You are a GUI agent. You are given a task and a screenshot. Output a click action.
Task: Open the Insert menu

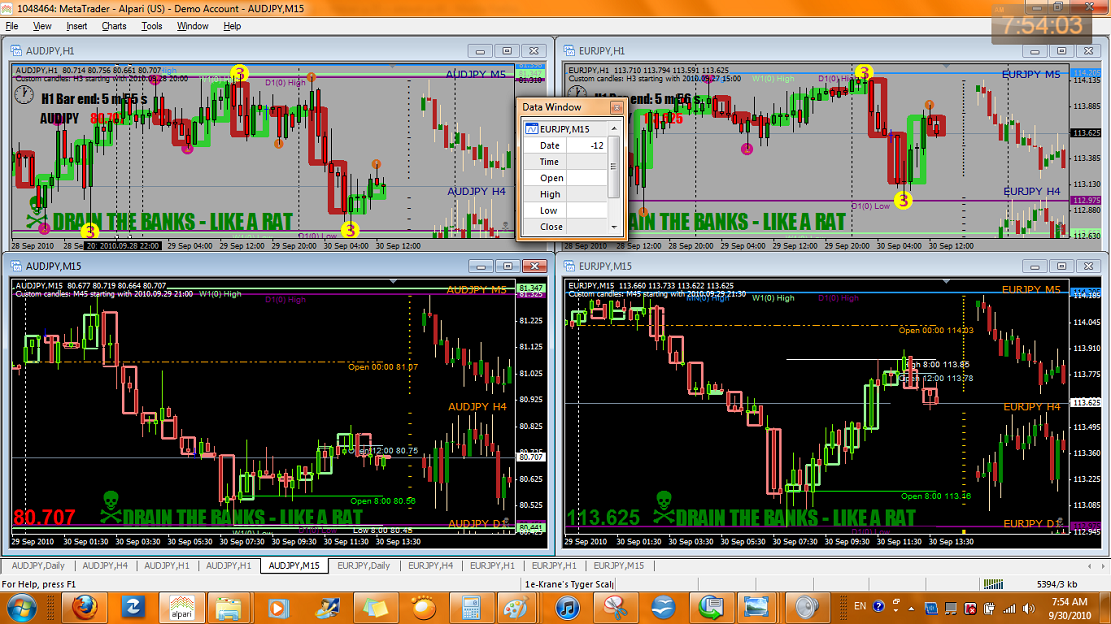click(77, 26)
